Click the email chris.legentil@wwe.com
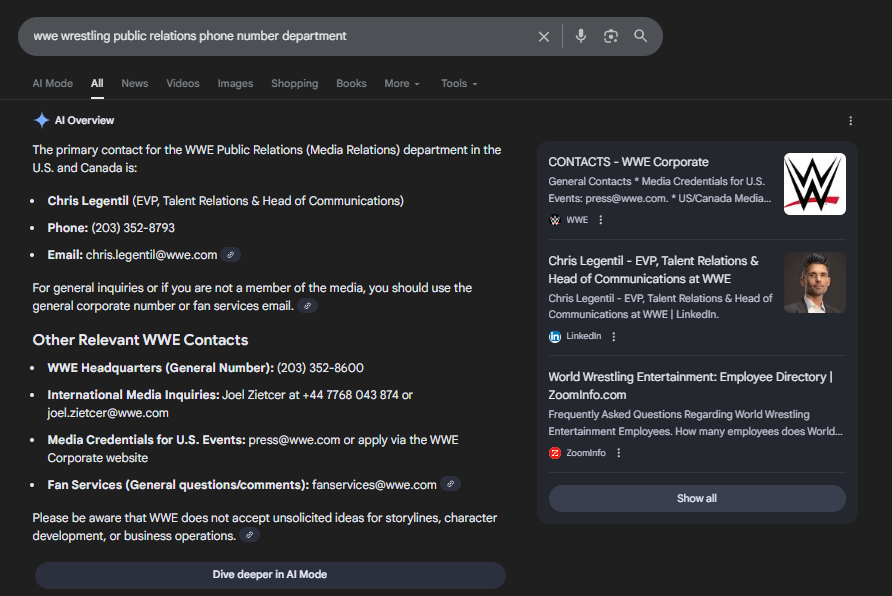Screen dimensions: 892x596 (x=151, y=255)
